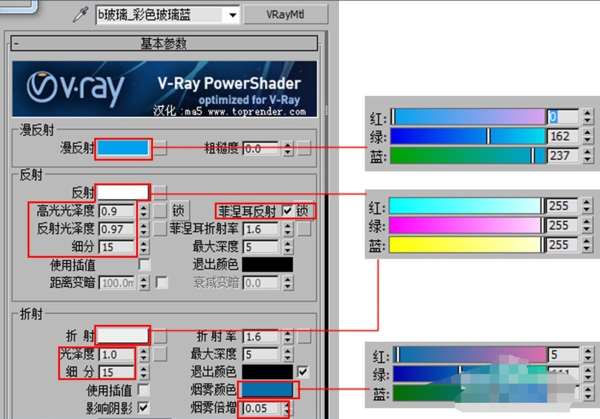This screenshot has height=419, width=600.
Task: Adjust the reflection 最大深度 spinner
Action: 288,247
